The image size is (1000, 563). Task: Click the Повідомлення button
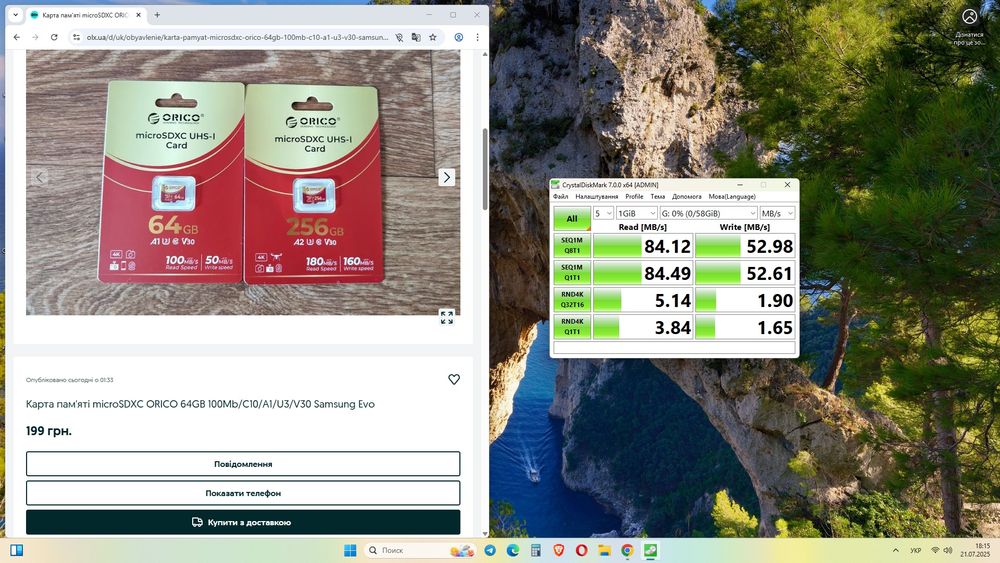243,464
